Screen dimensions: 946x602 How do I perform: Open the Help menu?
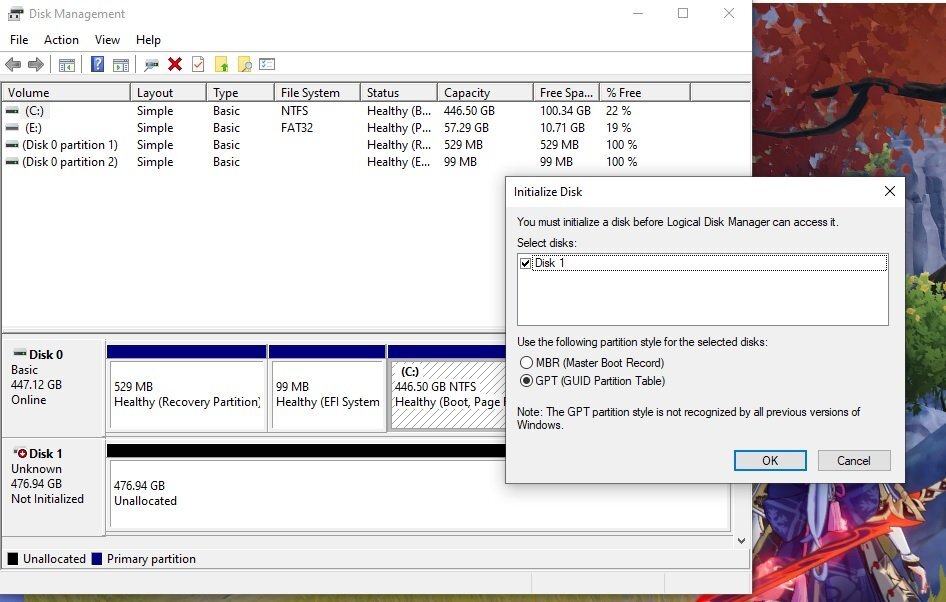pyautogui.click(x=148, y=40)
